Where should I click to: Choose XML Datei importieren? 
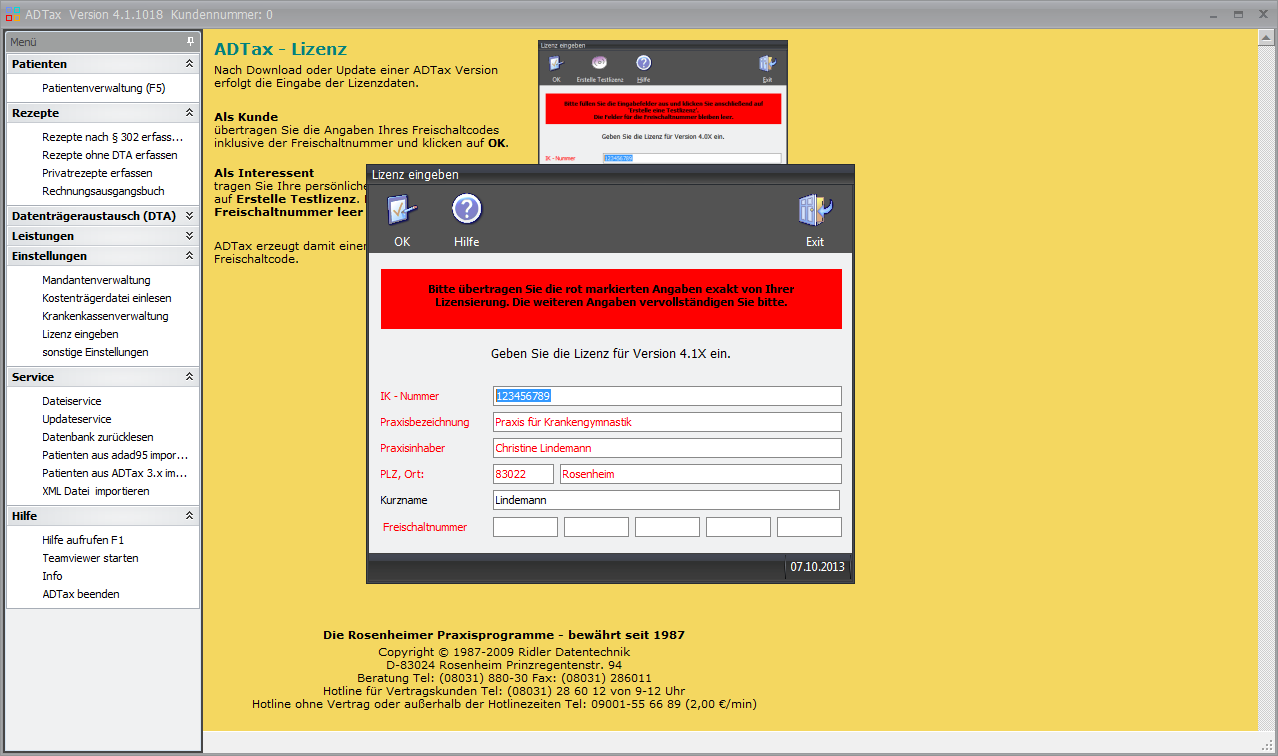[96, 491]
